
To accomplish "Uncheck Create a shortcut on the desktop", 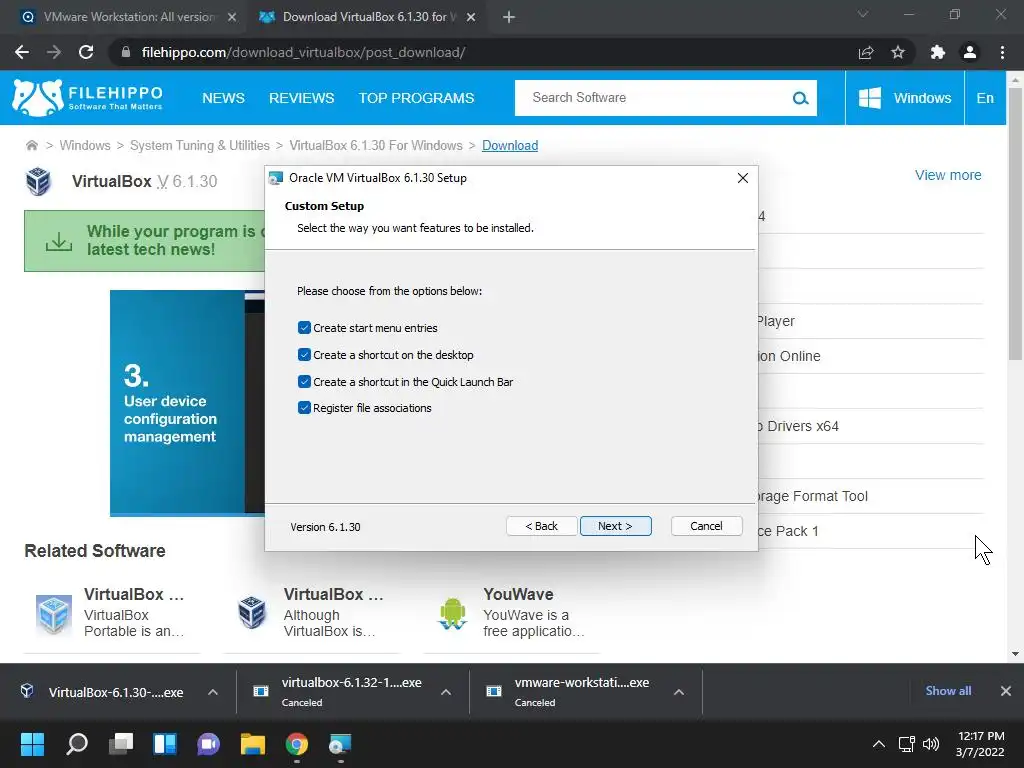I will 304,355.
